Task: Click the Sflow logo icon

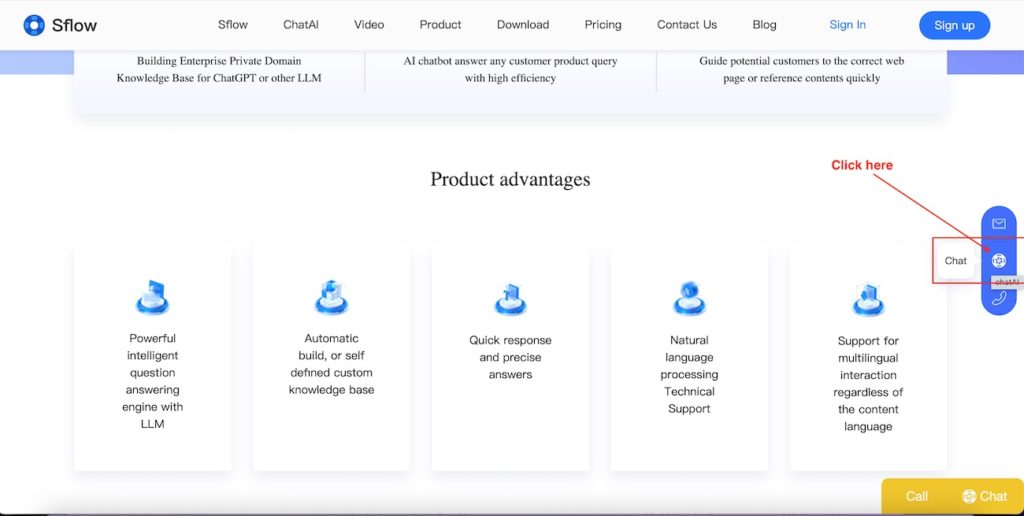Action: [34, 25]
